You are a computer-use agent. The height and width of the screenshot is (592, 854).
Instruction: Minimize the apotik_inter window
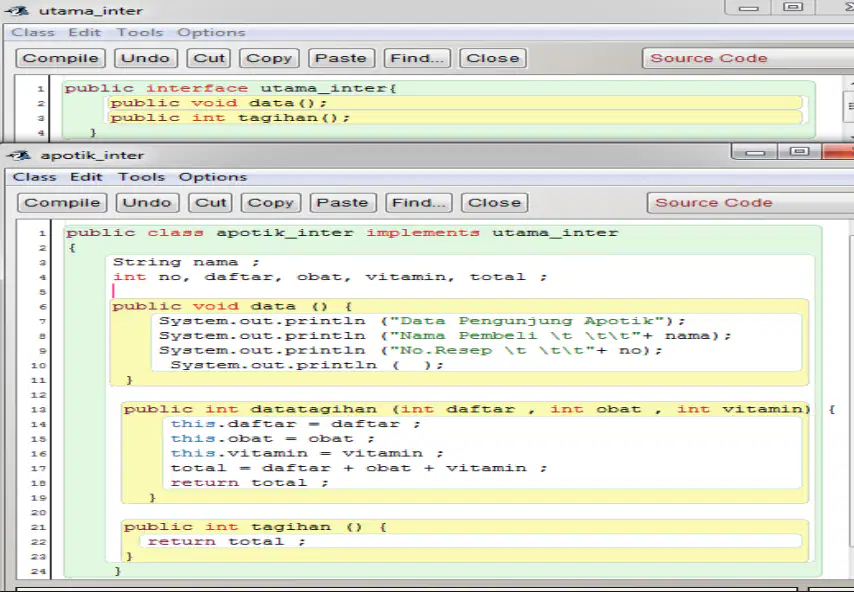pos(755,152)
